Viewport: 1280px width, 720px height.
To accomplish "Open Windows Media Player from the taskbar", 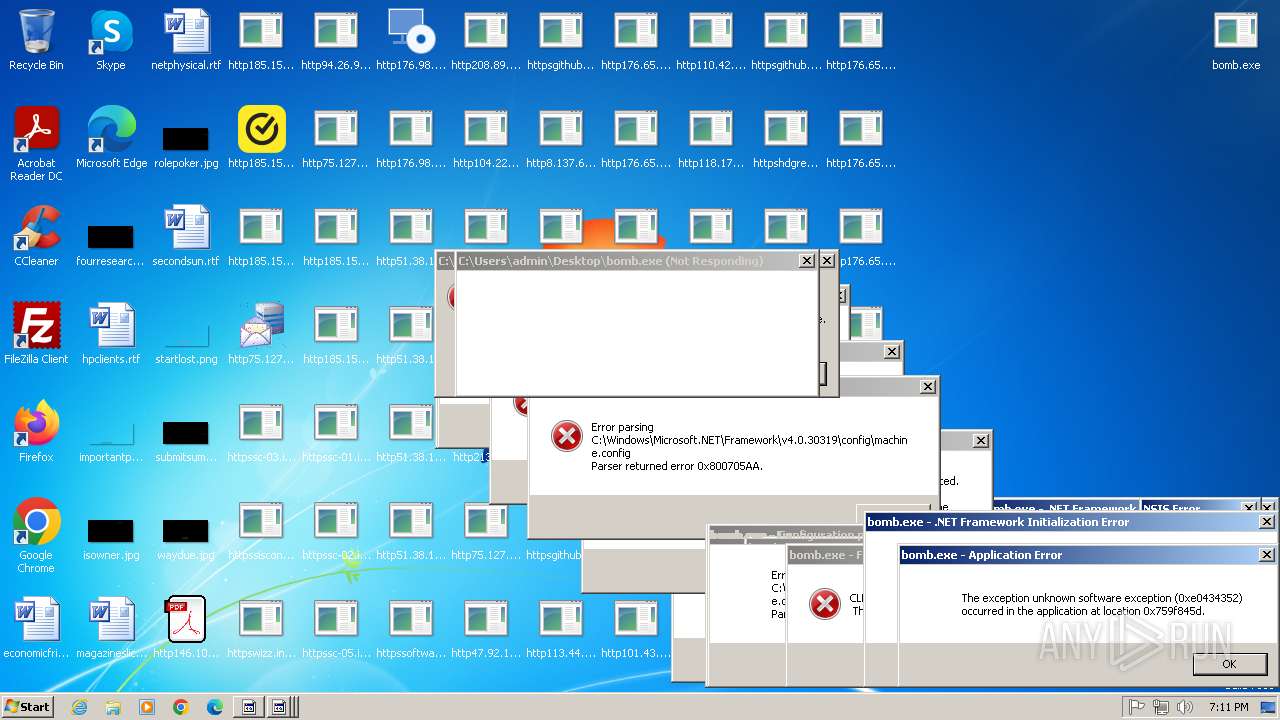I will pyautogui.click(x=147, y=707).
